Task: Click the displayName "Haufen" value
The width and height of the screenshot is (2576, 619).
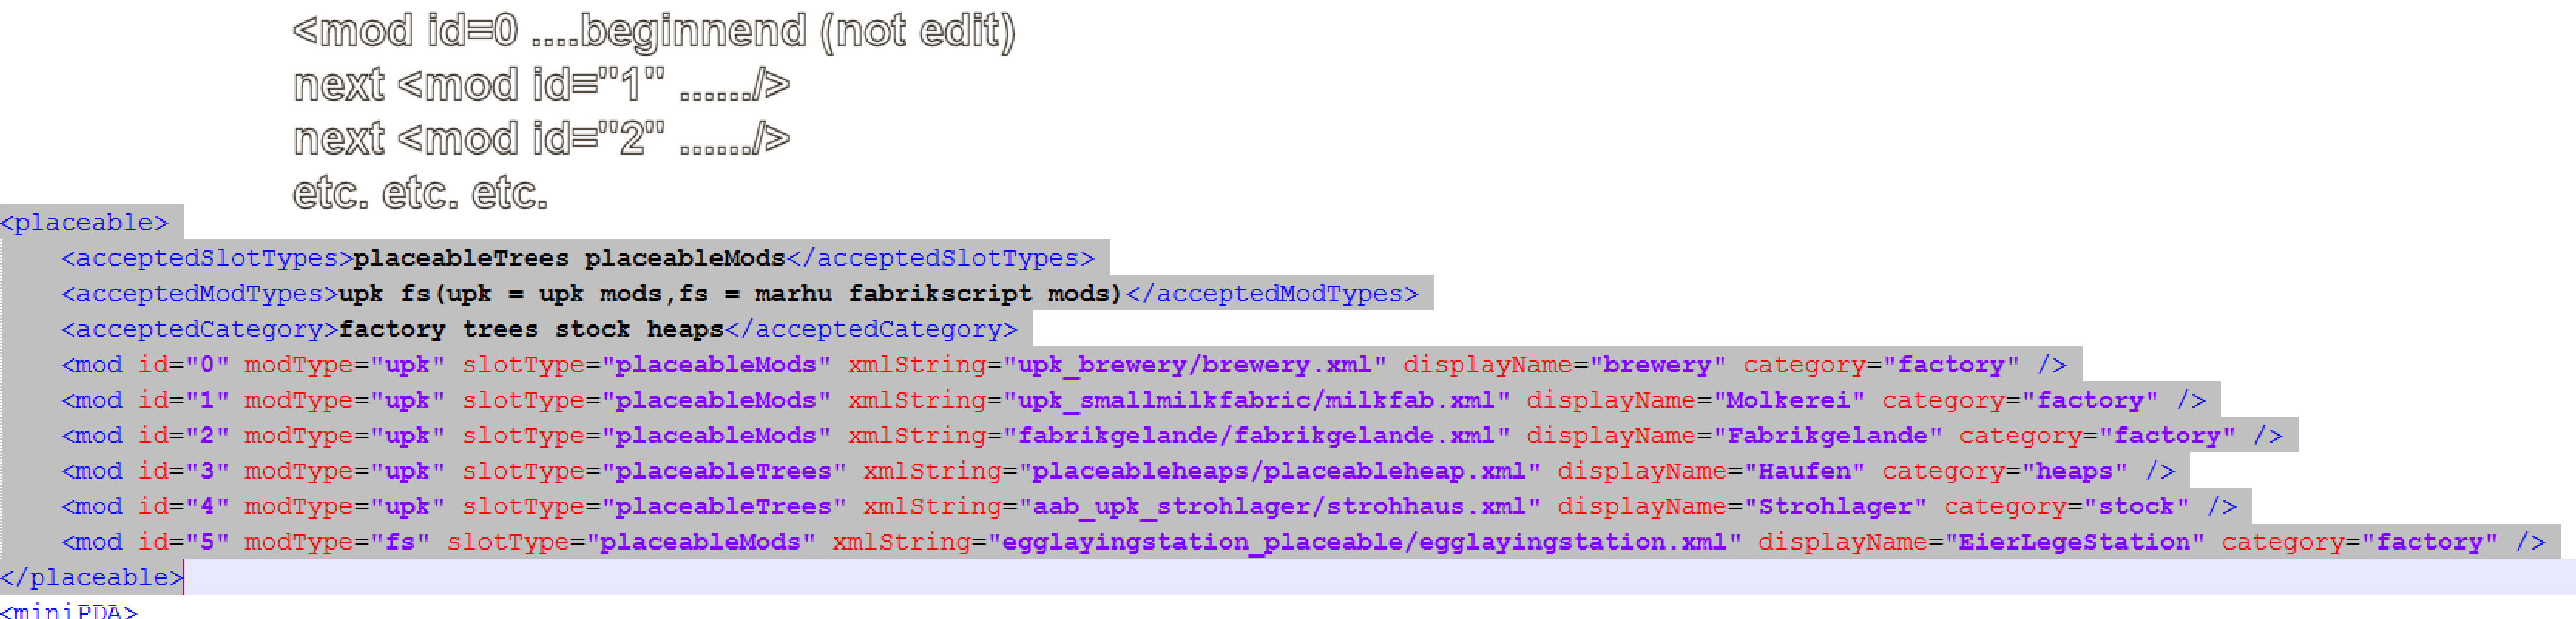Action: tap(1804, 471)
